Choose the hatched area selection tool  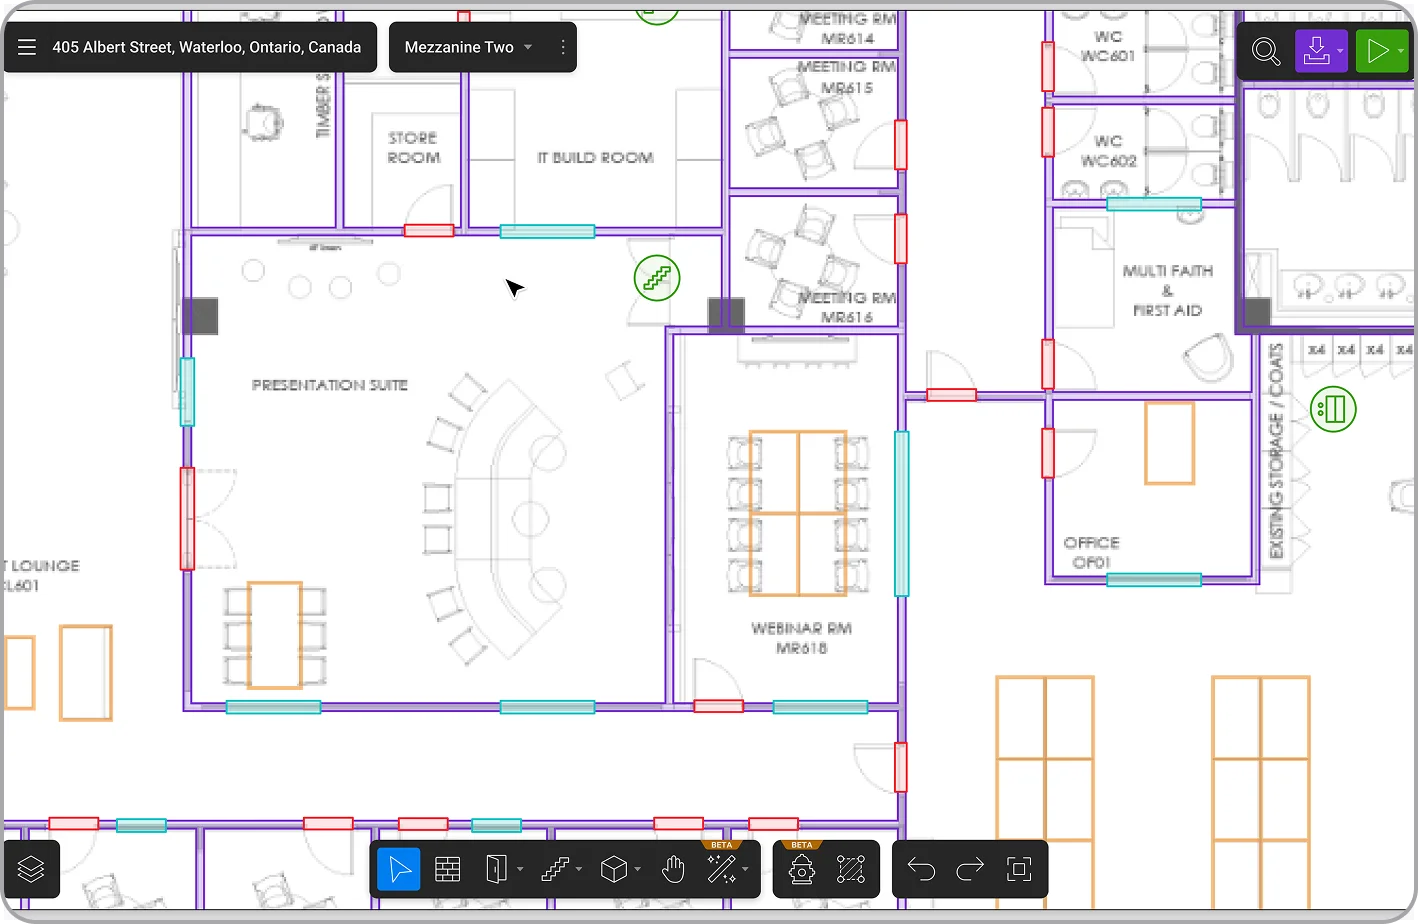[x=850, y=870]
